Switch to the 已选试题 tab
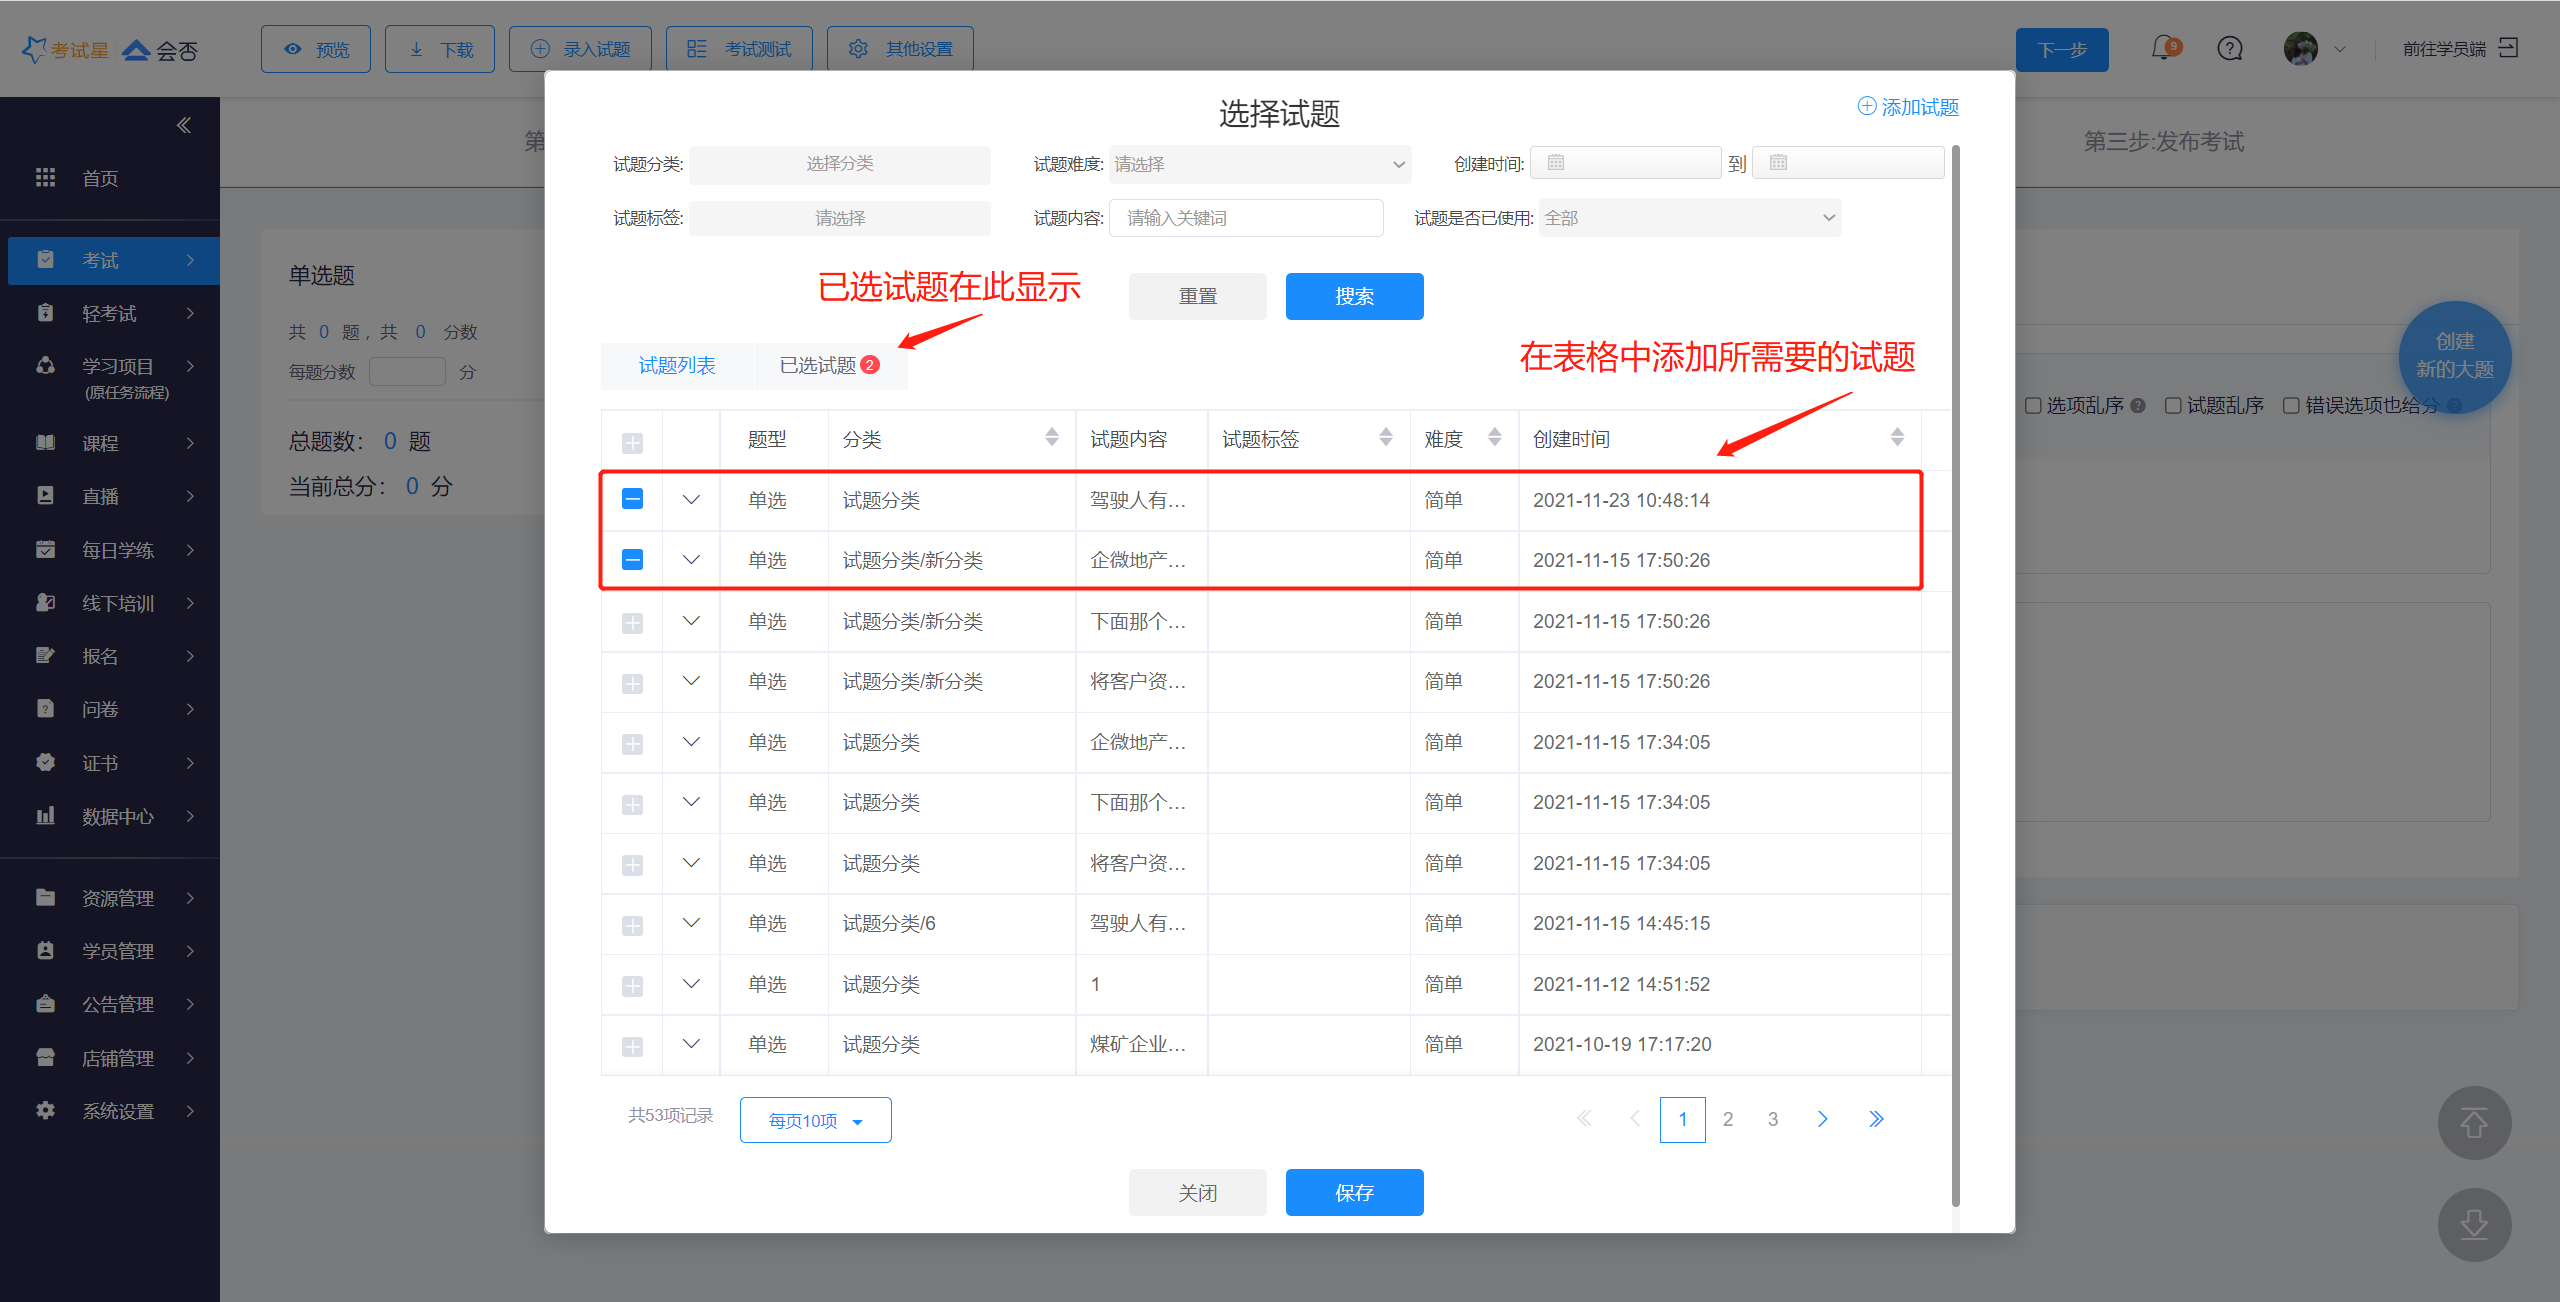This screenshot has width=2560, height=1302. (828, 366)
